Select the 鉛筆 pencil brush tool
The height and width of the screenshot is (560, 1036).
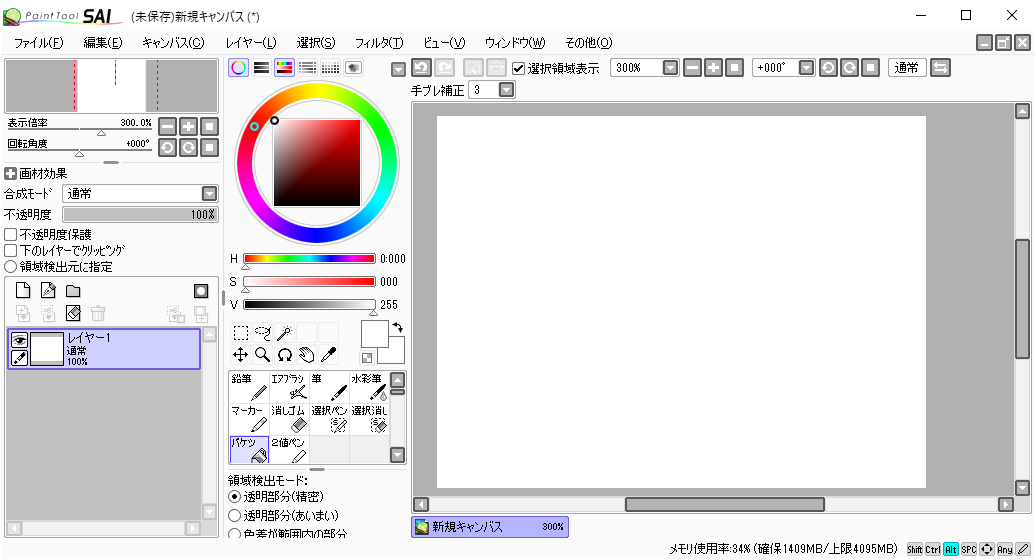[249, 387]
